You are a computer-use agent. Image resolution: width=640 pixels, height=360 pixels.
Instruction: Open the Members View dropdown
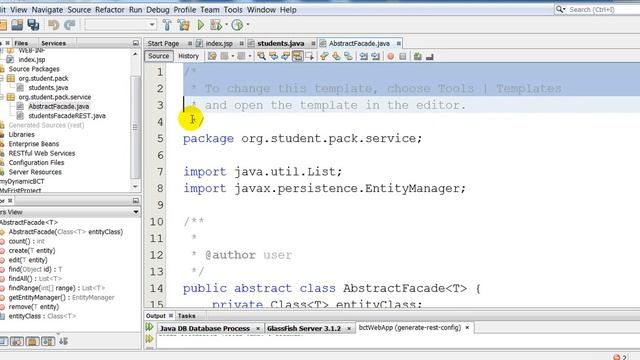click(x=136, y=212)
